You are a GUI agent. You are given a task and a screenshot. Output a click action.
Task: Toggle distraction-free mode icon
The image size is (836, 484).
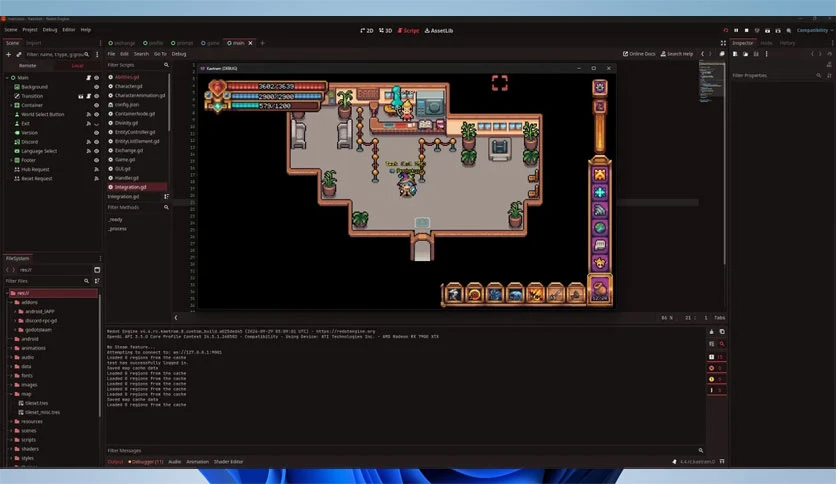723,43
